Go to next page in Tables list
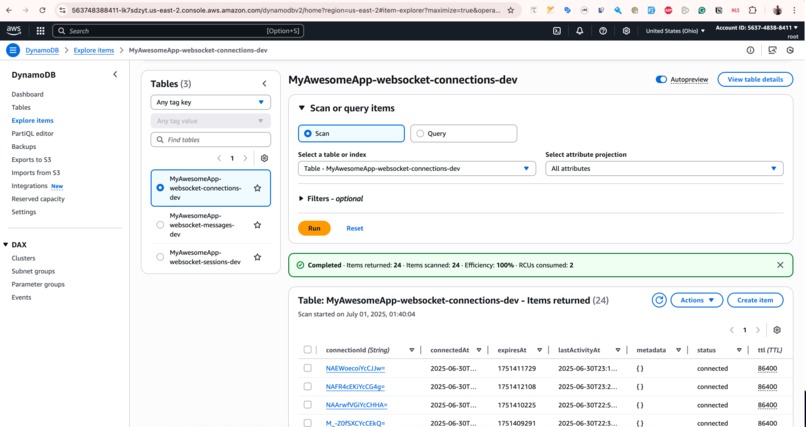 pyautogui.click(x=245, y=158)
